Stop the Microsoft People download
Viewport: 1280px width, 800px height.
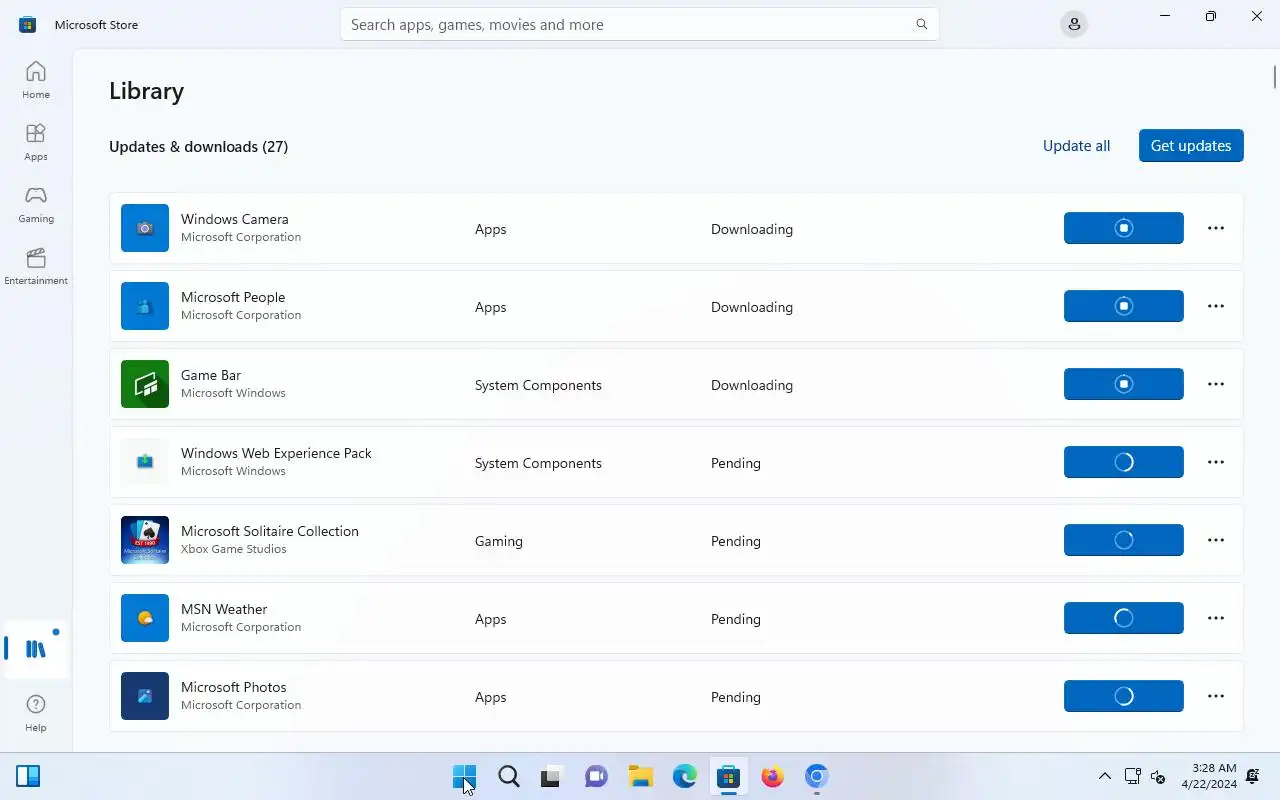coord(1124,306)
